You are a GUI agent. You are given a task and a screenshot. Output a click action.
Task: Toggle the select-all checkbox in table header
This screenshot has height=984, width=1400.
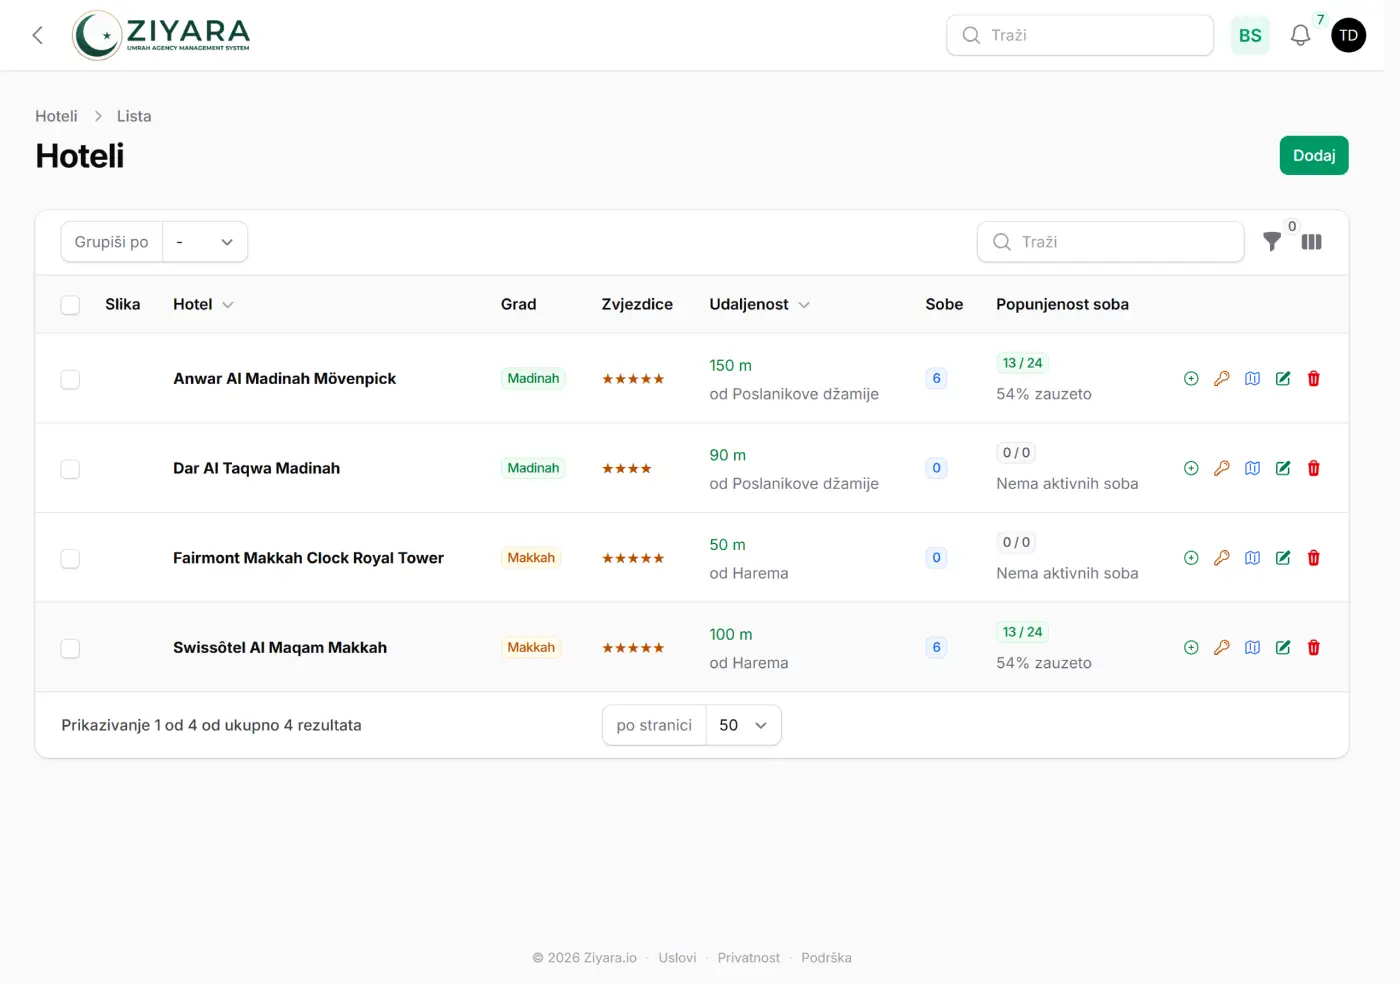[70, 305]
